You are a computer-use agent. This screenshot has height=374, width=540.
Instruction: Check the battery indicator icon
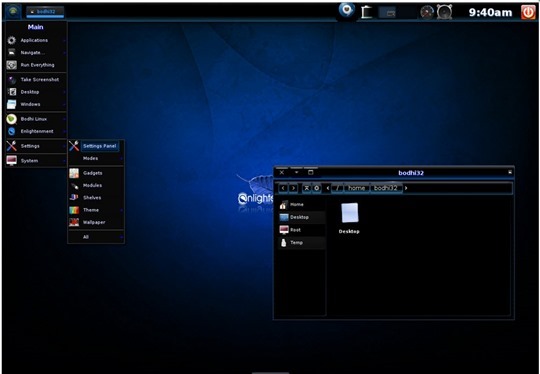coord(366,12)
